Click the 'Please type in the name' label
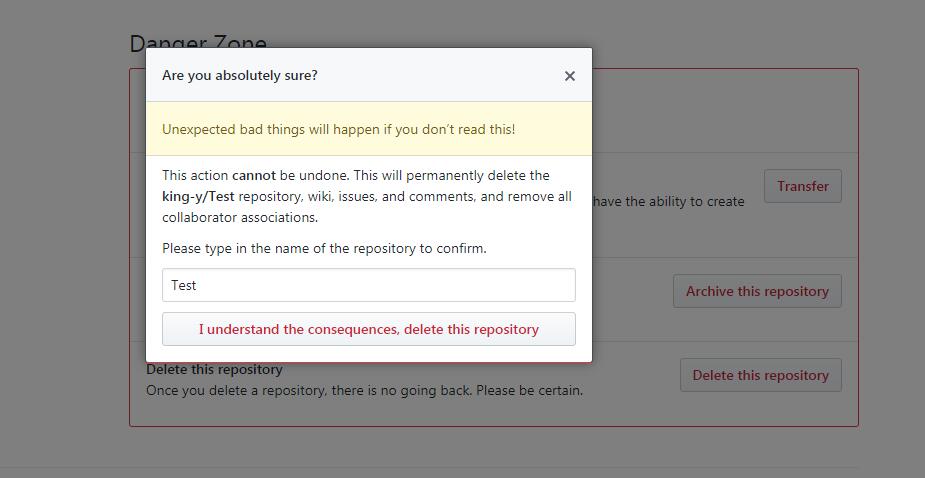Image resolution: width=925 pixels, height=478 pixels. (x=324, y=248)
